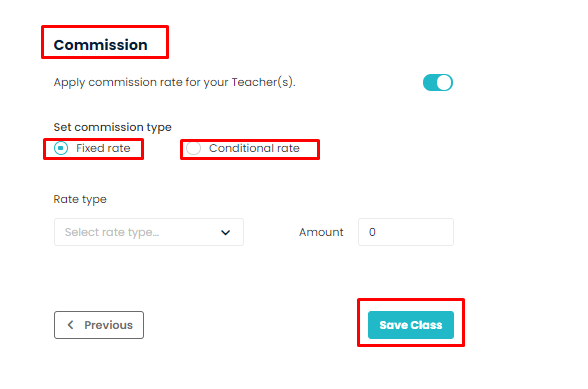Toggle the teacher commission rate switch

coord(438,83)
